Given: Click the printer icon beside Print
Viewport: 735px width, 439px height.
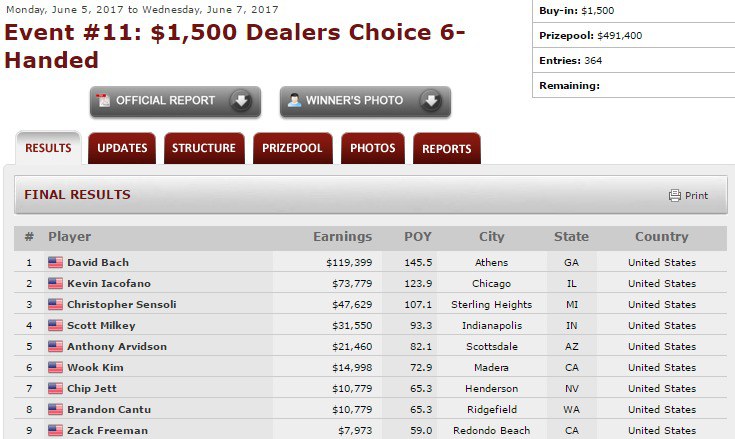Looking at the screenshot, I should coord(675,196).
